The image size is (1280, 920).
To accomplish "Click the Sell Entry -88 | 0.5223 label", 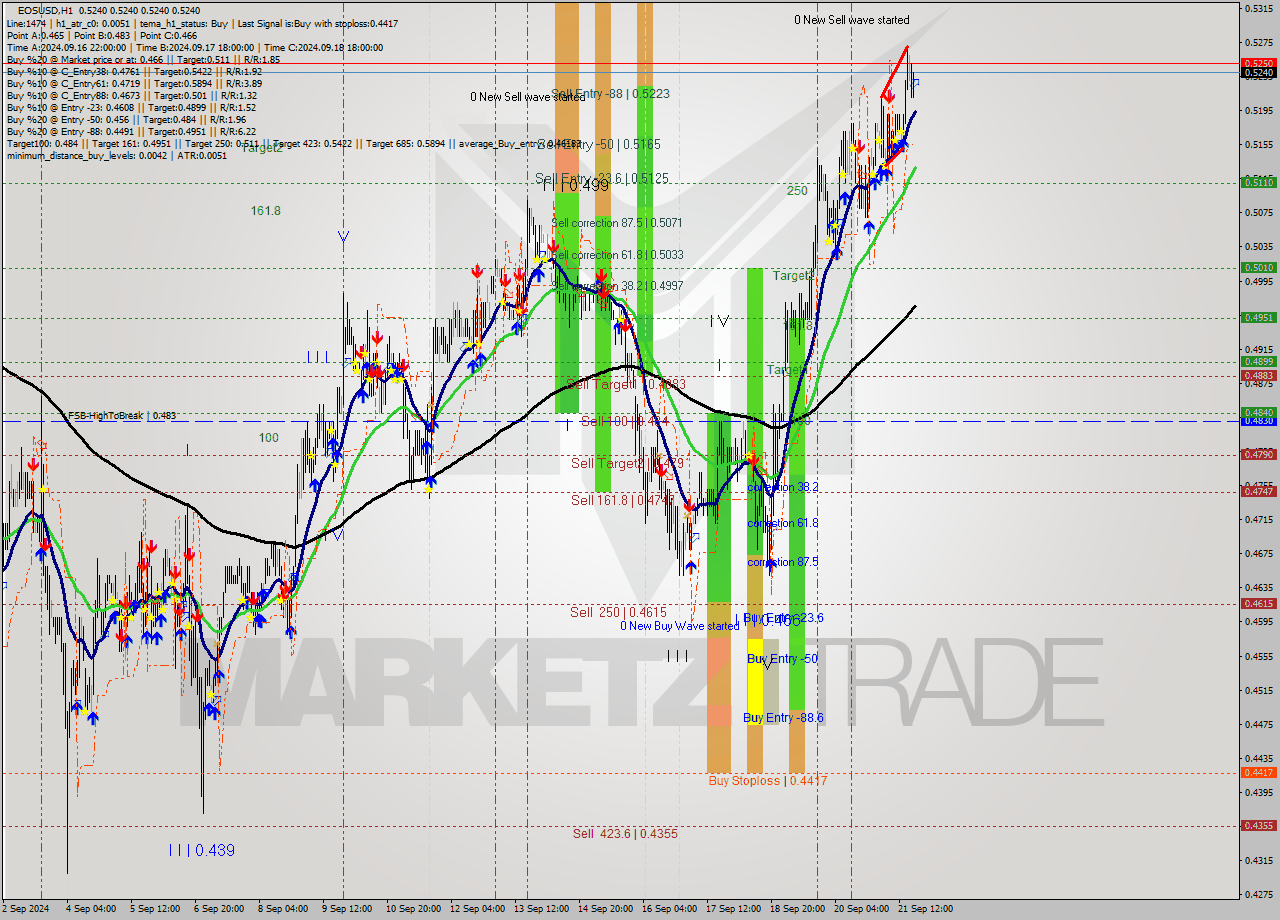I will tap(610, 93).
